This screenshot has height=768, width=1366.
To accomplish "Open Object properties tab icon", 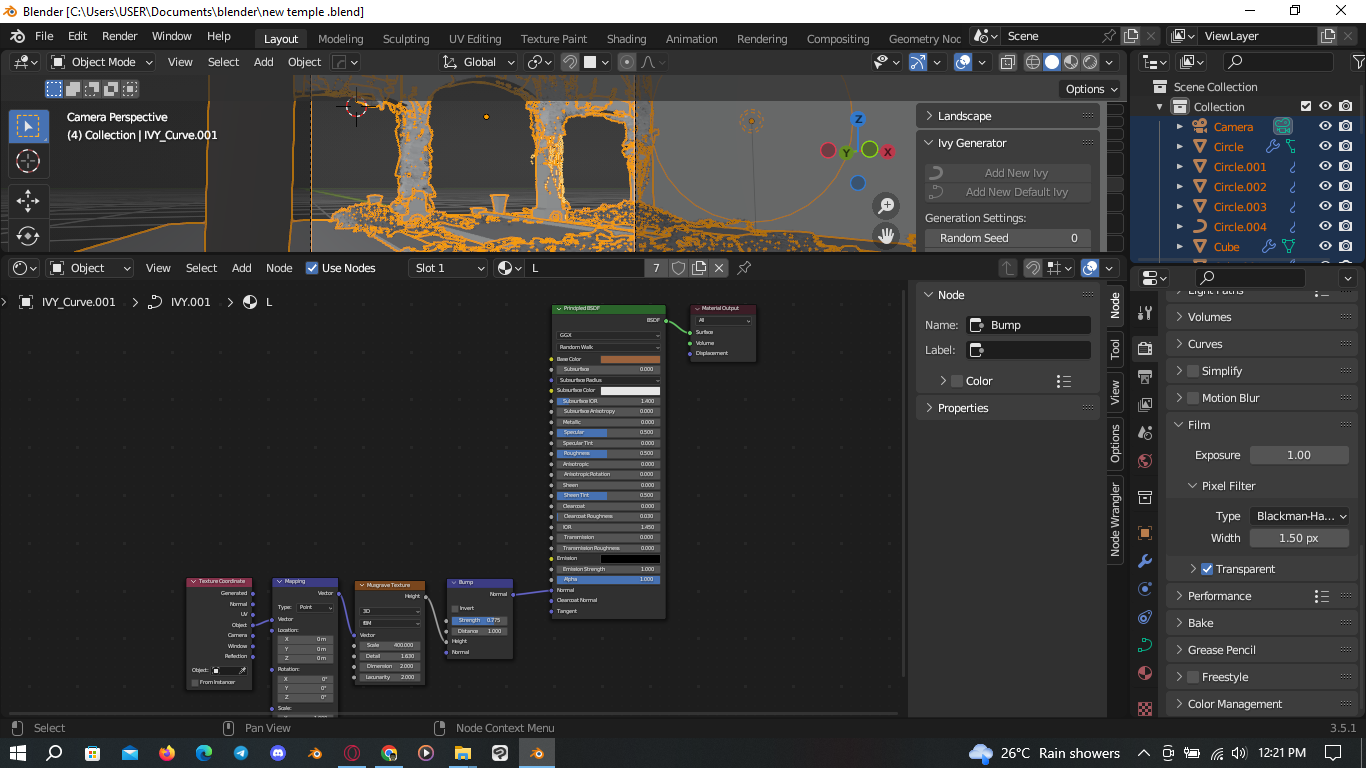I will point(1145,533).
